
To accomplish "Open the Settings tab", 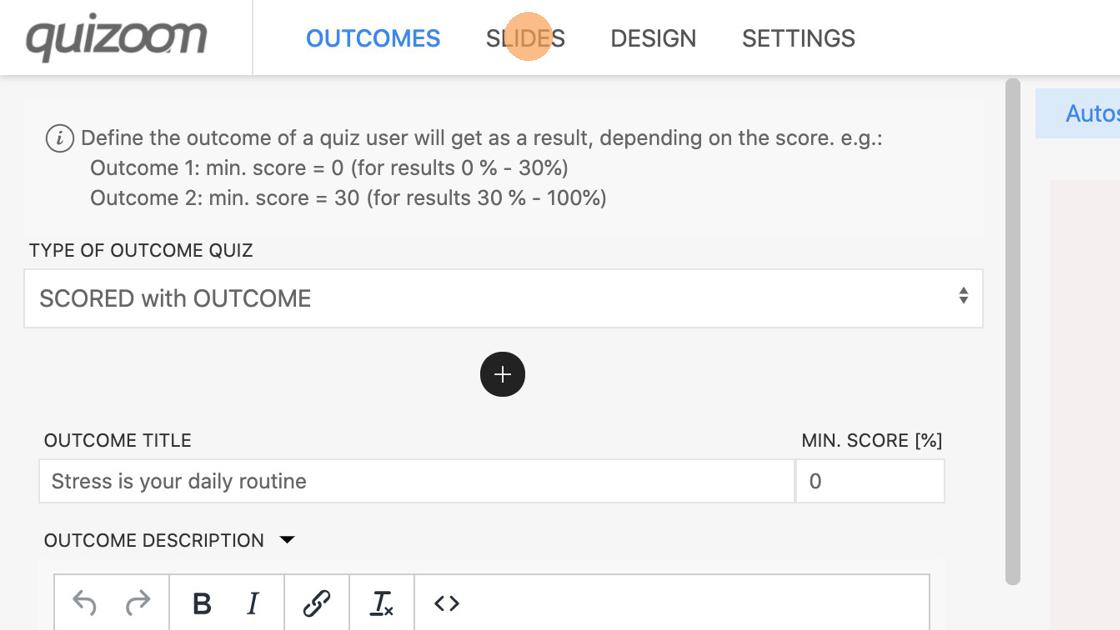I will point(798,38).
